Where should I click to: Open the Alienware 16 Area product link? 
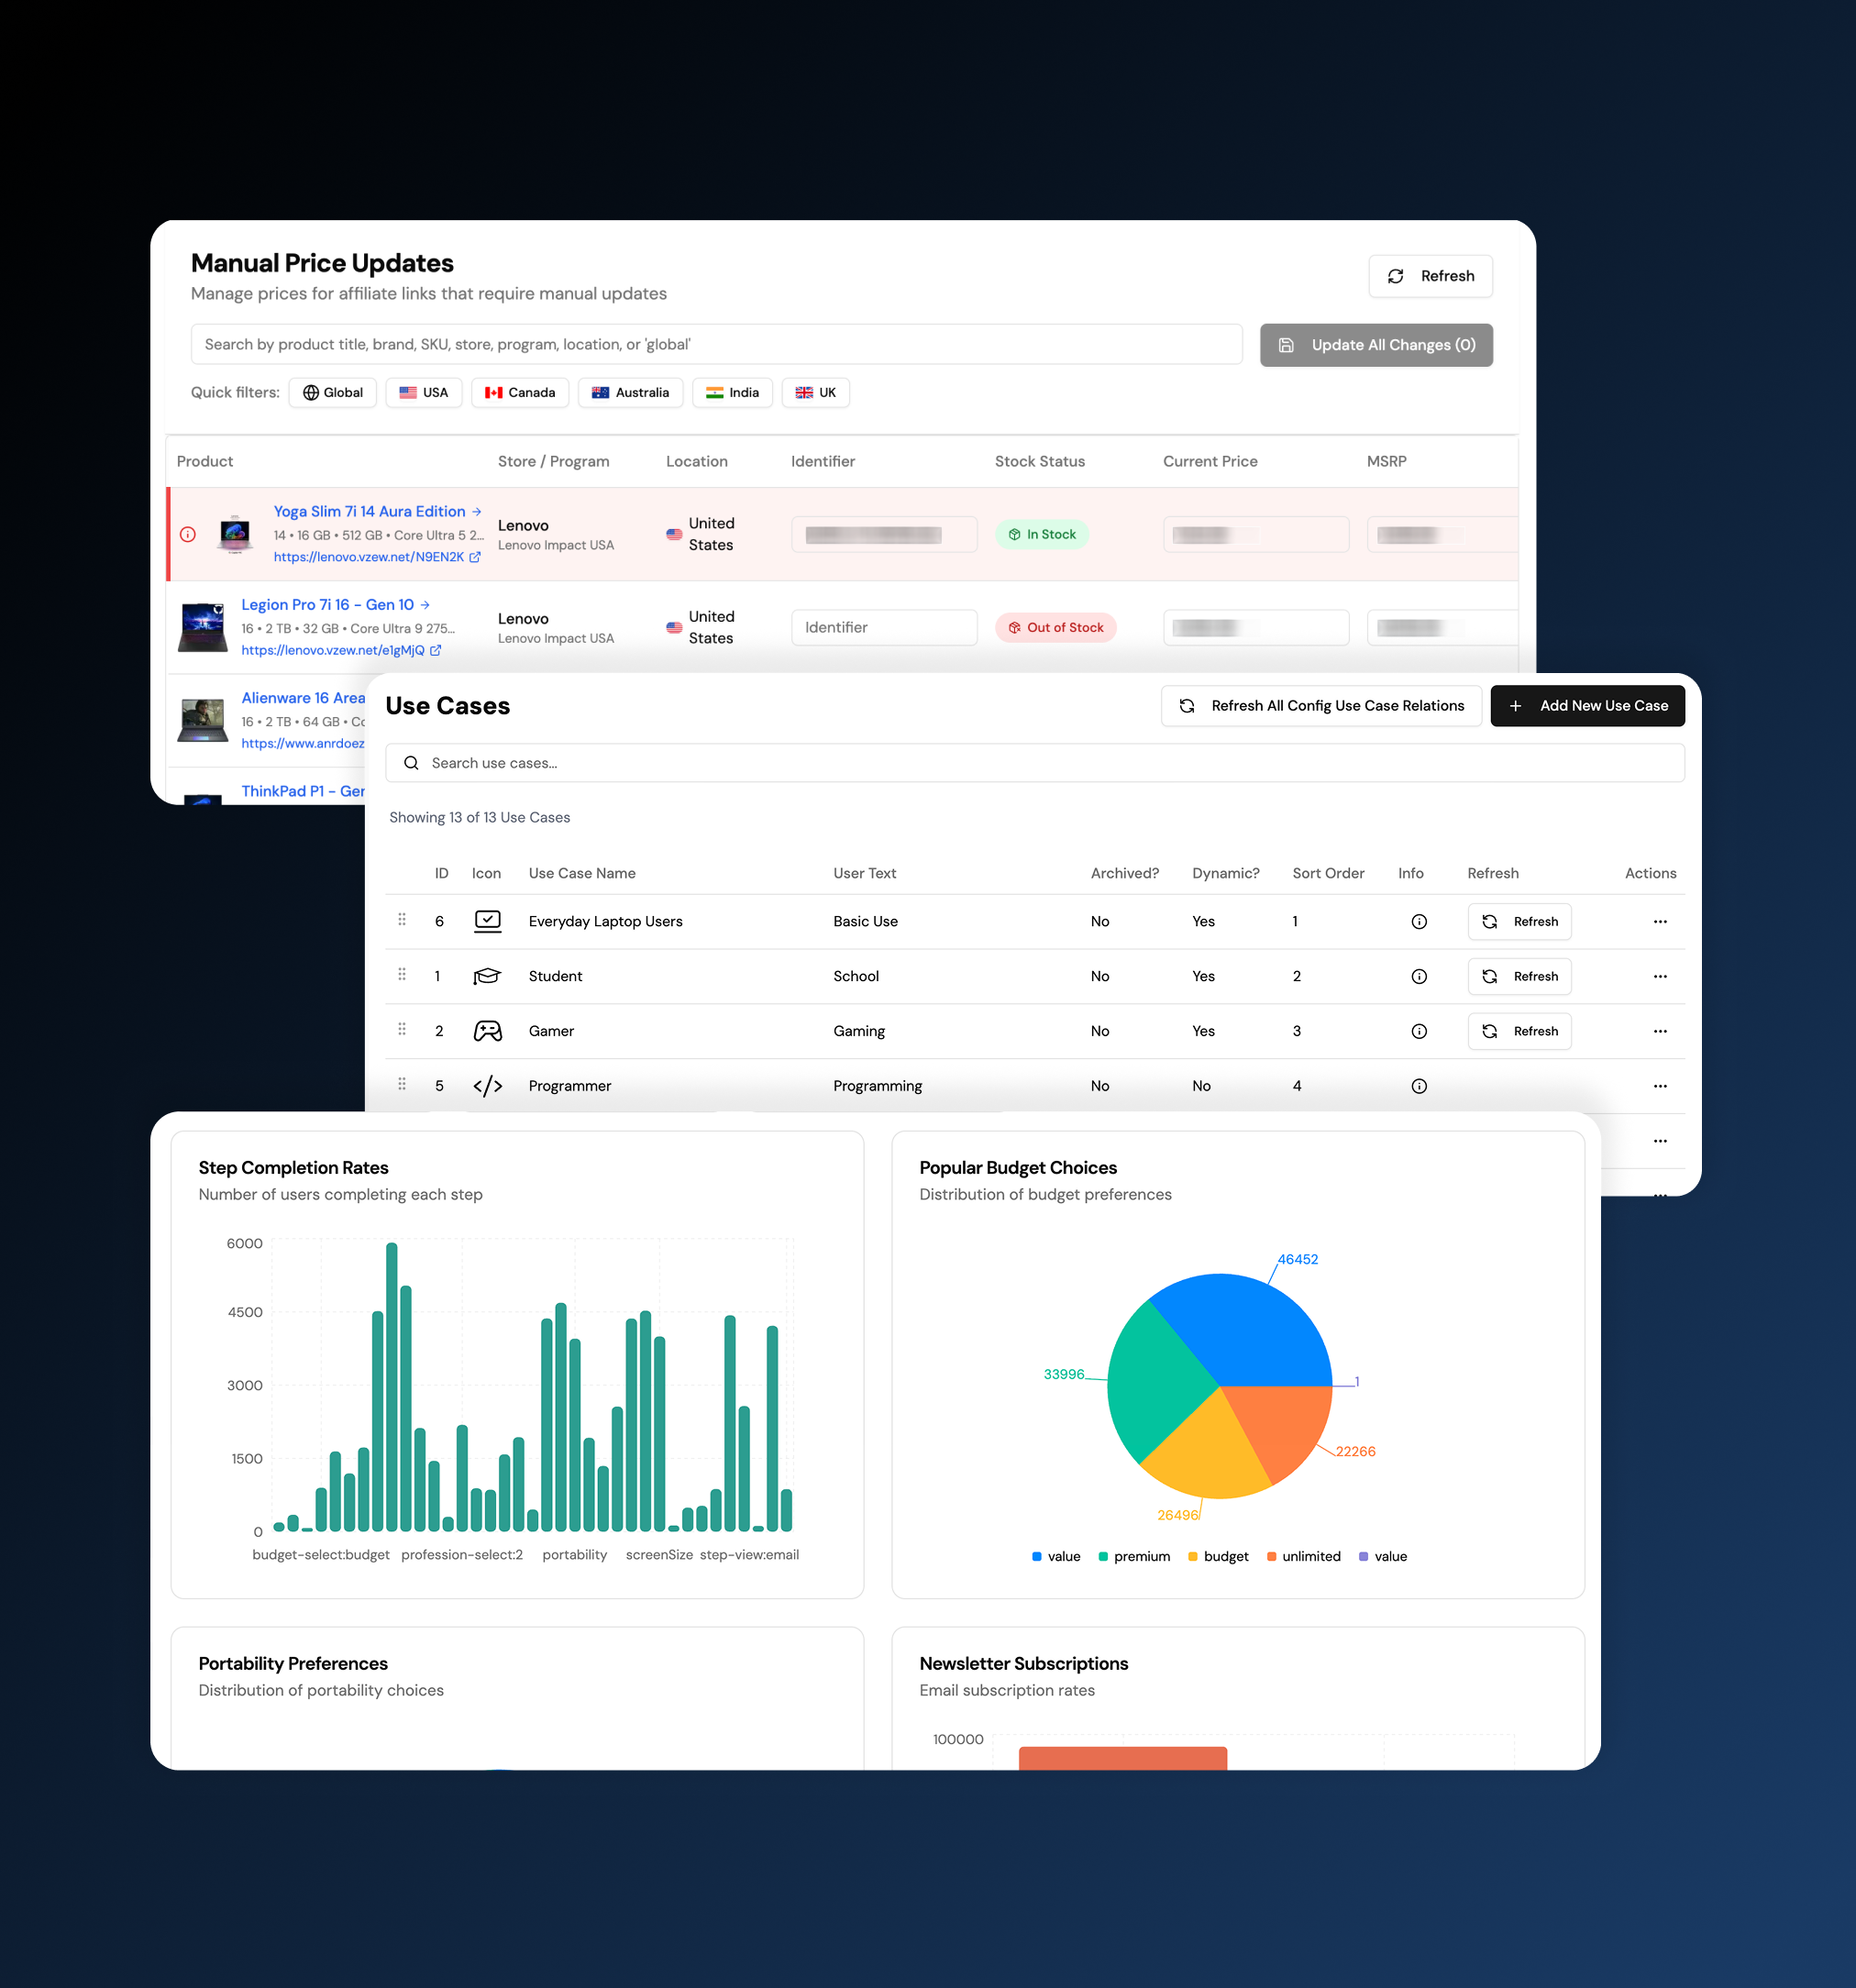tap(303, 698)
